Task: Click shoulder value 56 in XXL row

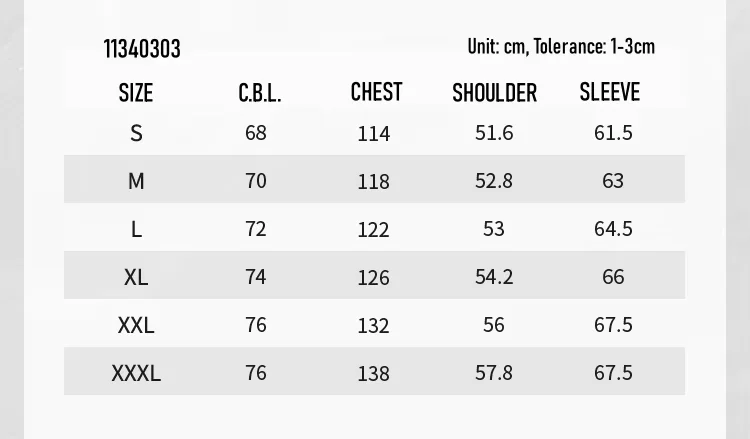Action: (x=494, y=325)
